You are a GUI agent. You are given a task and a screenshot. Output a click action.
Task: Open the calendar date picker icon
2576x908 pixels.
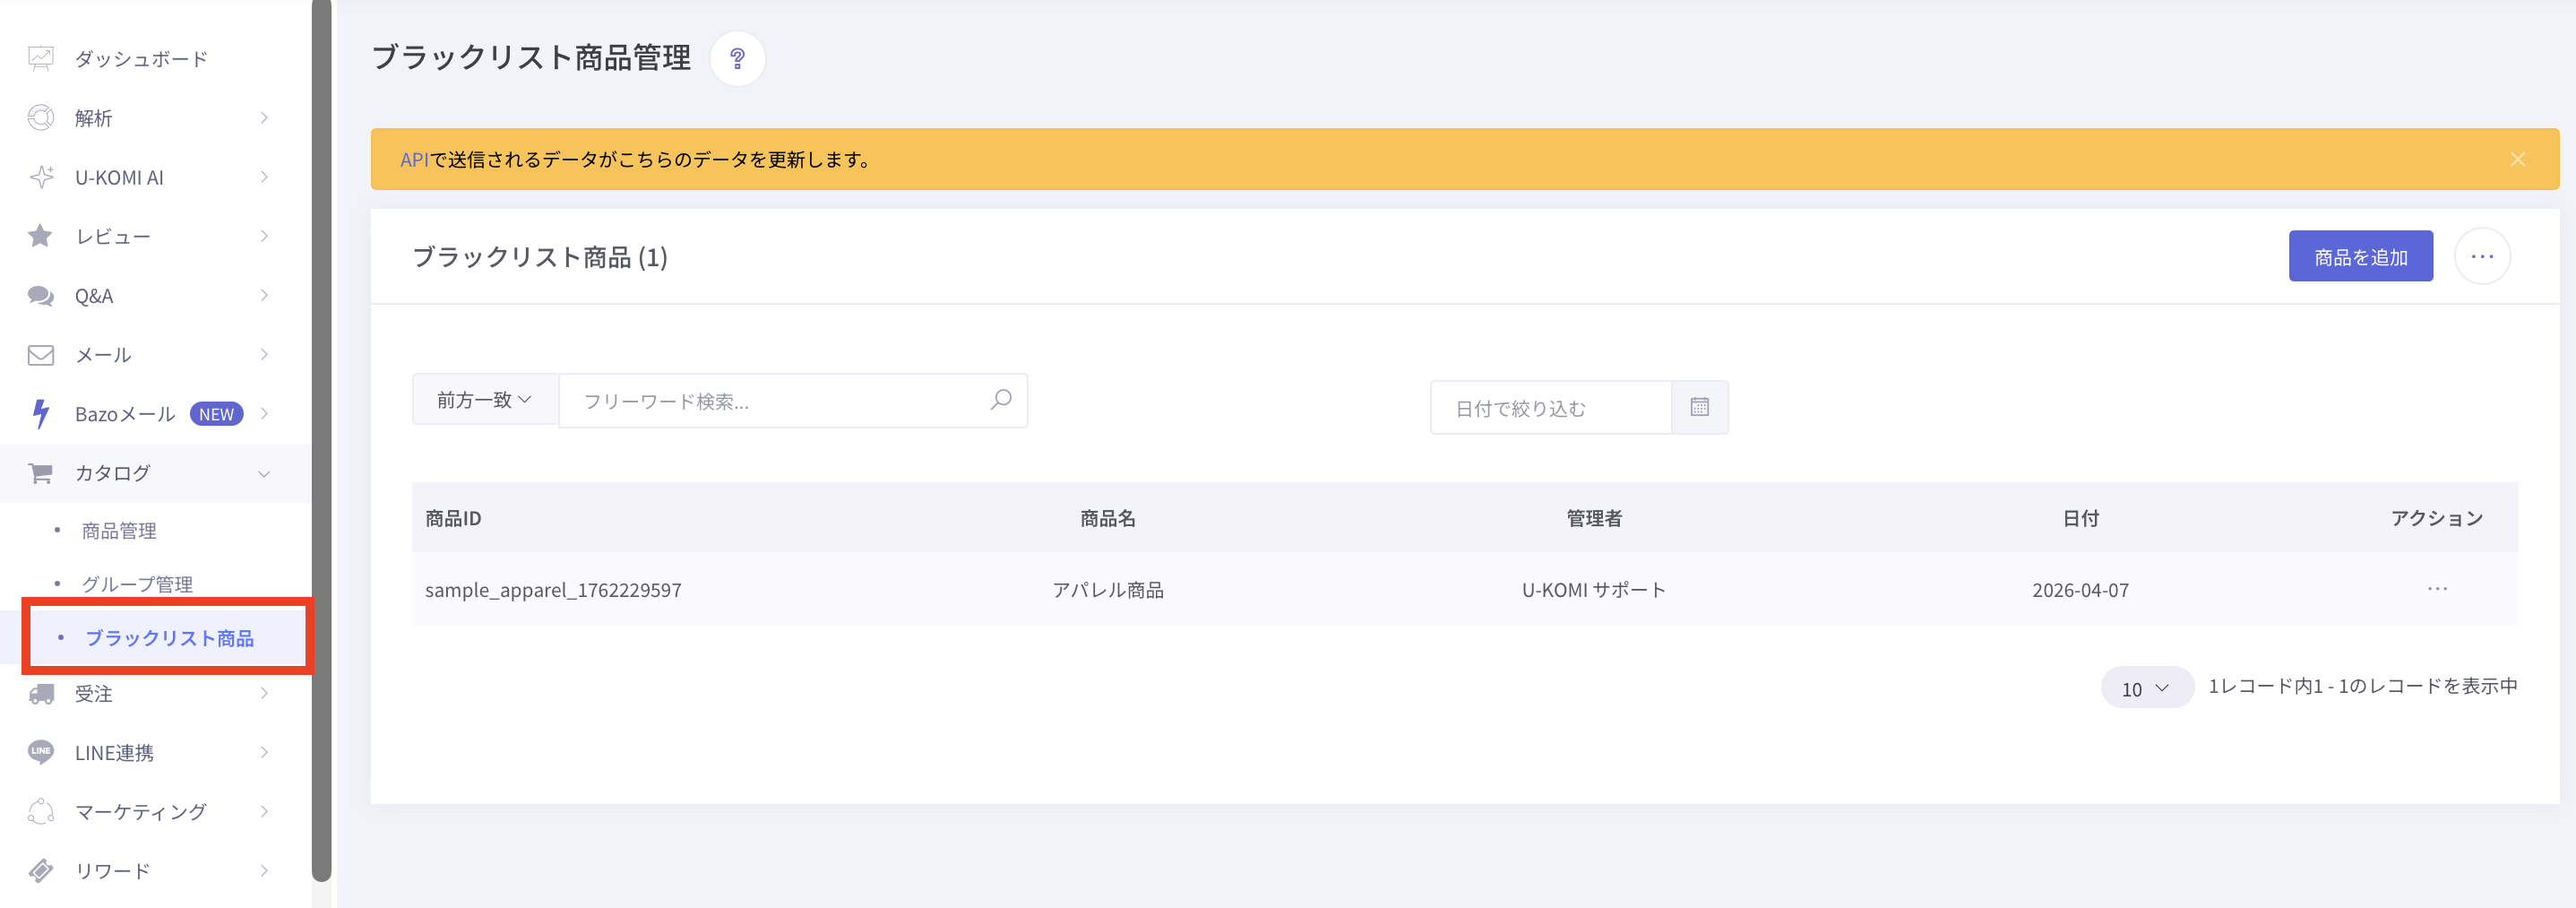point(1699,407)
